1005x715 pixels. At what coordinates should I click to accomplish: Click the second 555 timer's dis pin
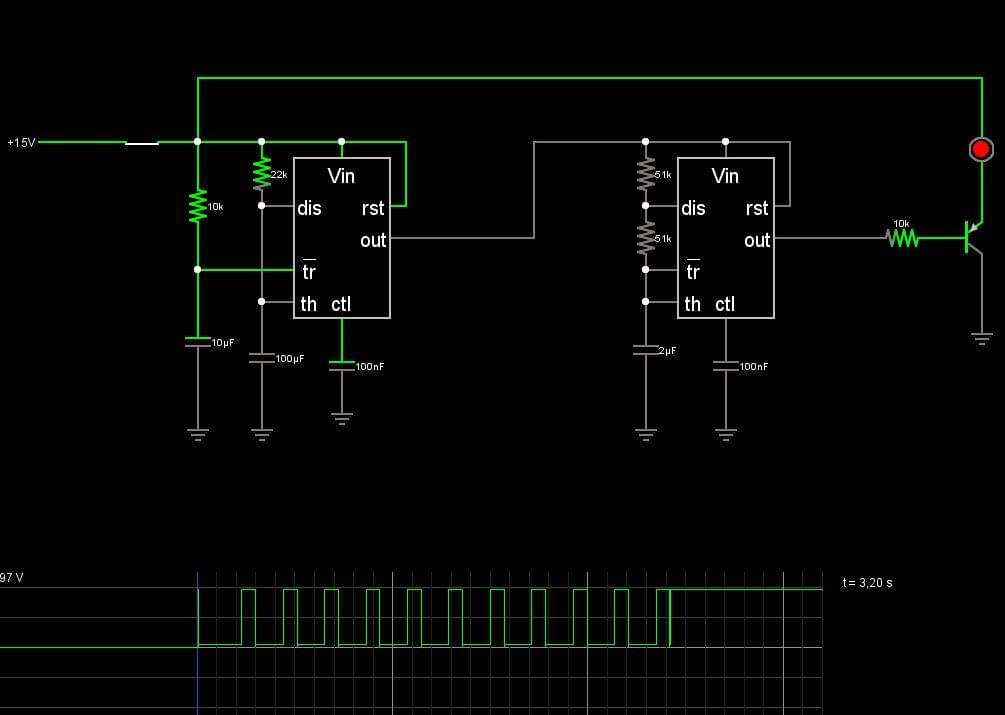[x=694, y=208]
